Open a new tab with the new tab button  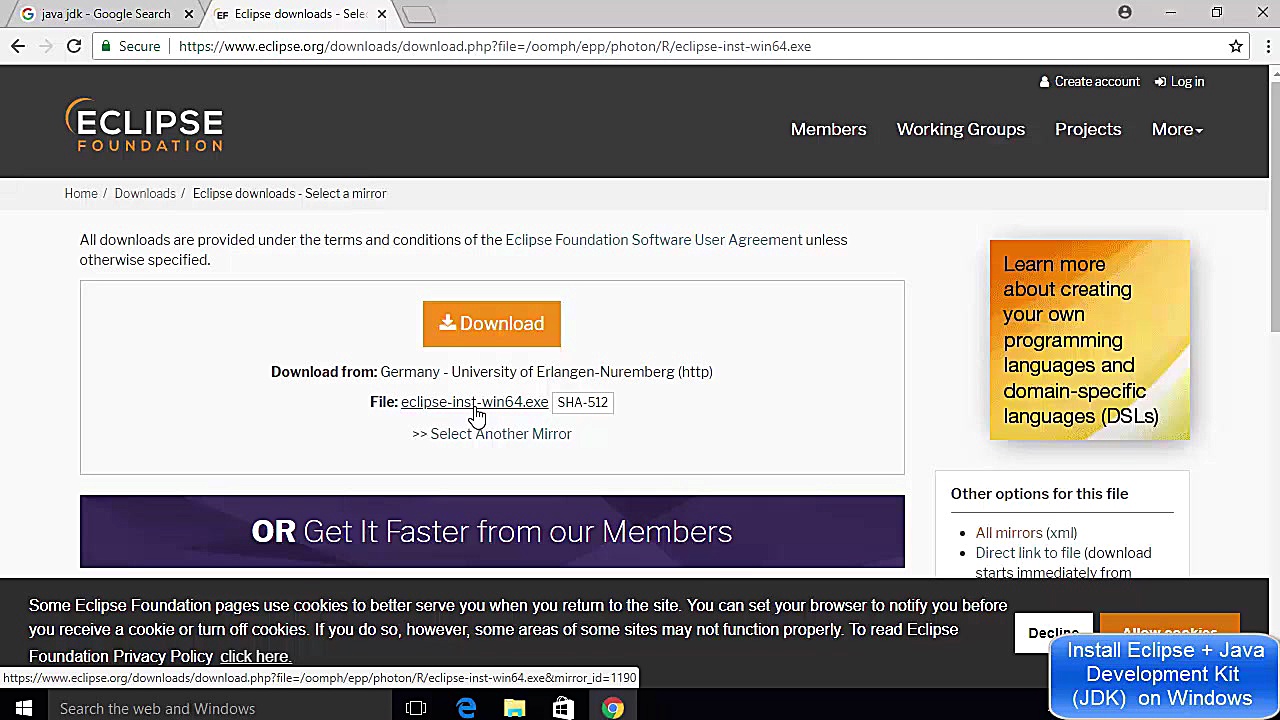click(x=420, y=14)
